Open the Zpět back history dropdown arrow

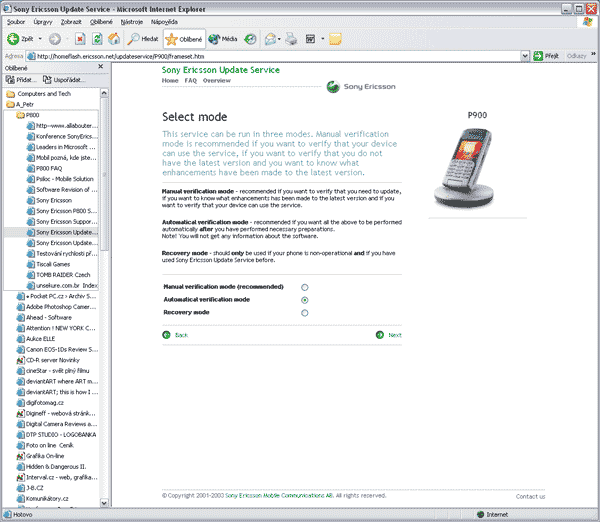coord(40,39)
